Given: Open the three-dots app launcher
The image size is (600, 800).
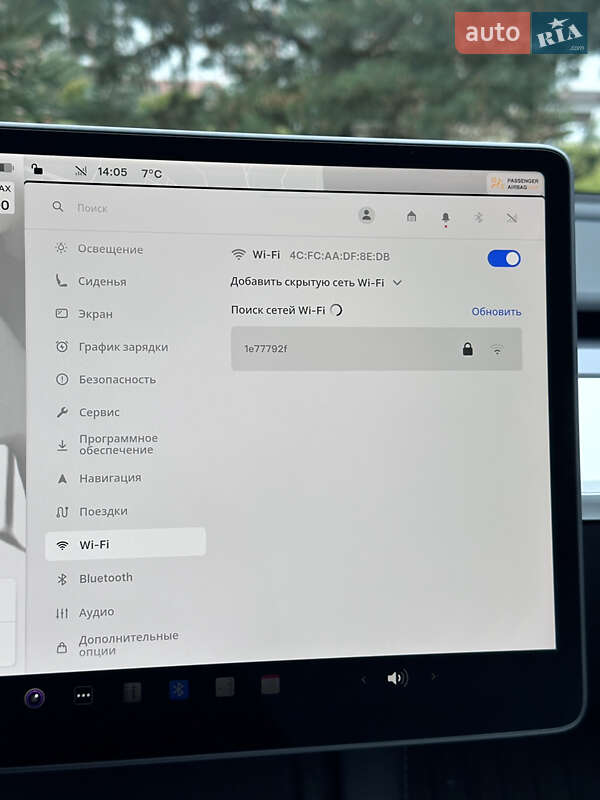Looking at the screenshot, I should coord(83,695).
